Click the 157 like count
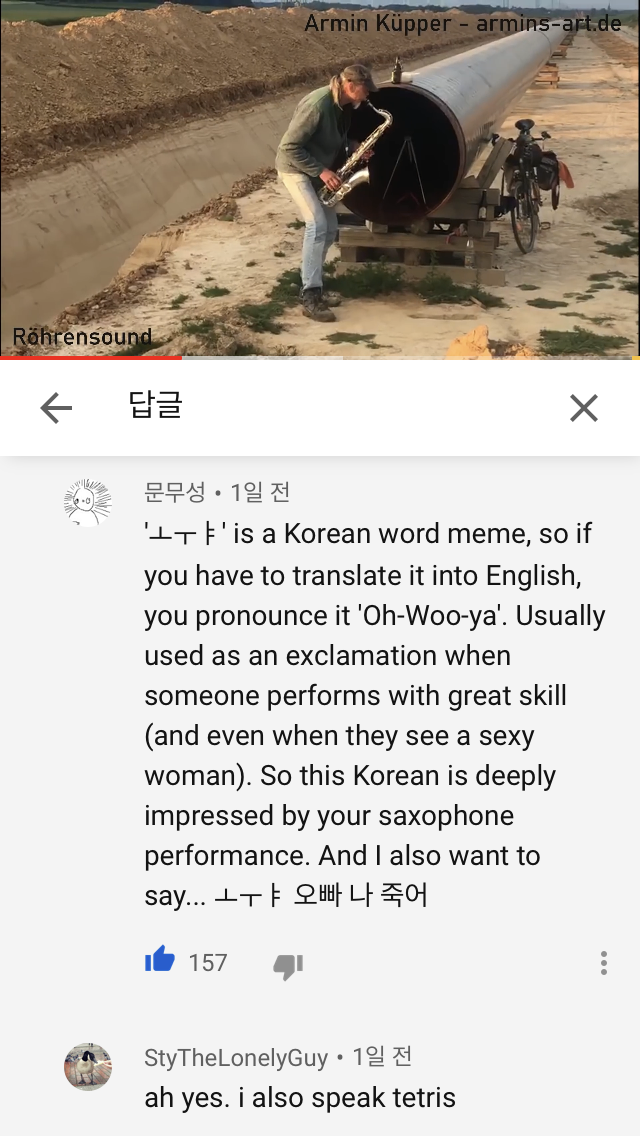Image resolution: width=640 pixels, height=1136 pixels. click(x=208, y=963)
